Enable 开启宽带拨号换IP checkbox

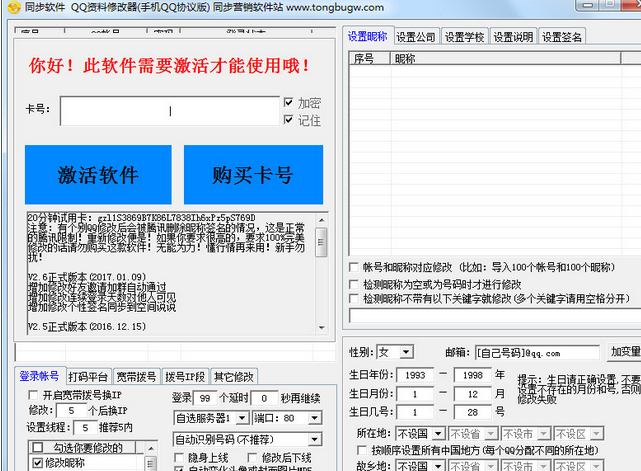pos(33,395)
